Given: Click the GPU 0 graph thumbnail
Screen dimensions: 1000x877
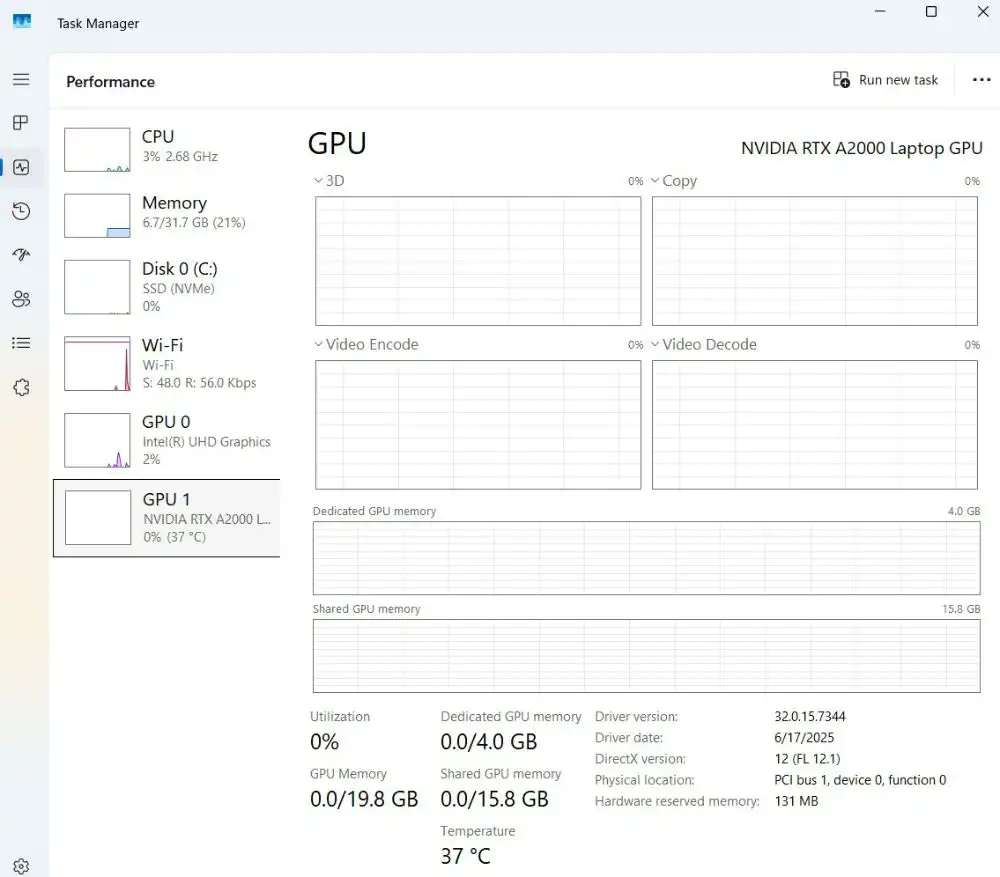Looking at the screenshot, I should click(x=97, y=440).
